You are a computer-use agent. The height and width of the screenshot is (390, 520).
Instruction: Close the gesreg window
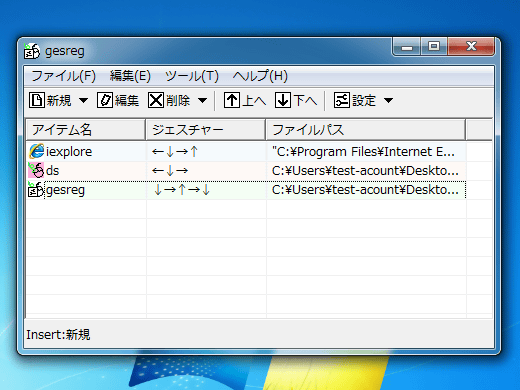471,46
